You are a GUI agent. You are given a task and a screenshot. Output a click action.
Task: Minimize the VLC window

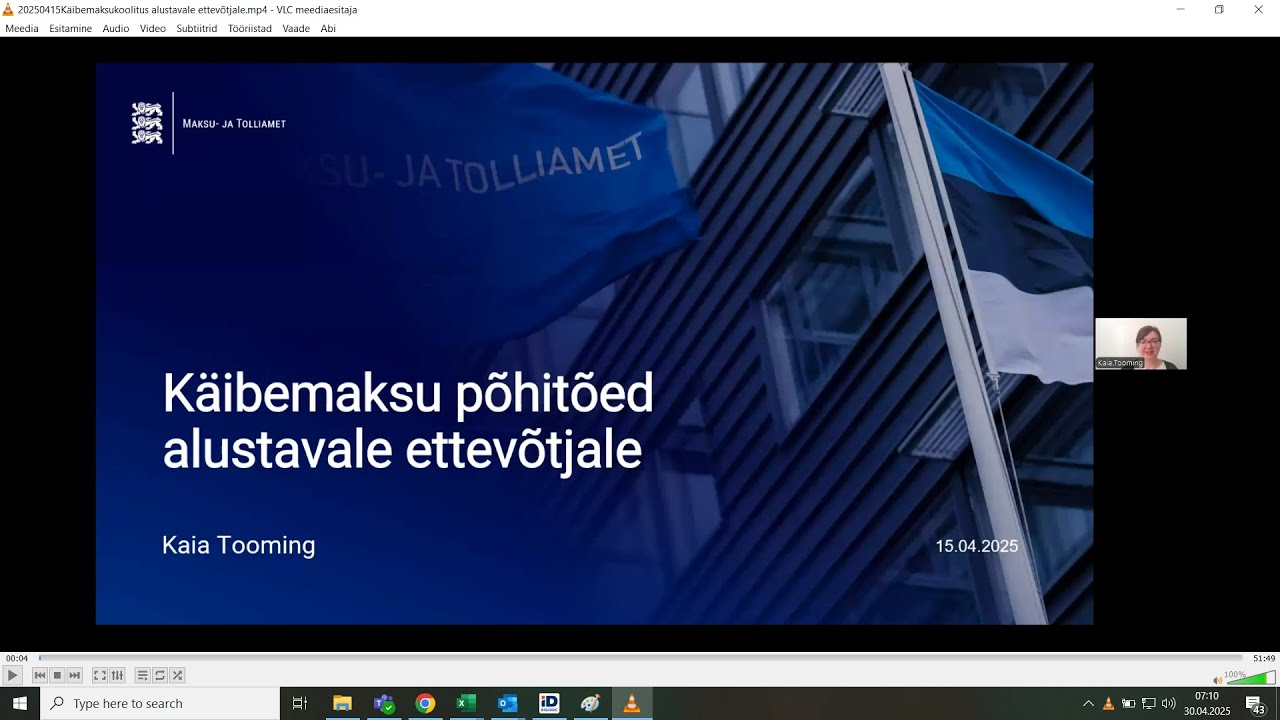pyautogui.click(x=1180, y=9)
